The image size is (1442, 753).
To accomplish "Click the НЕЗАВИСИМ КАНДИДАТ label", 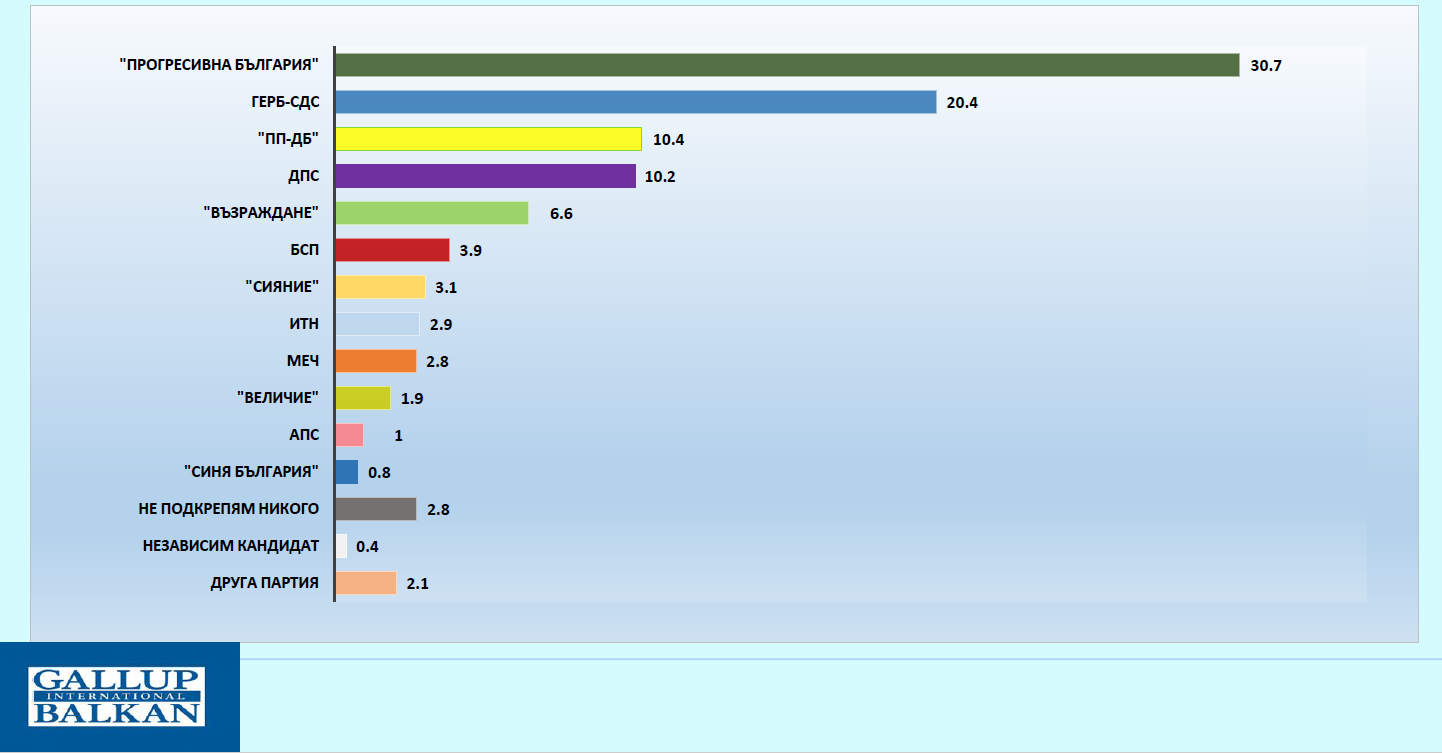I will (230, 546).
